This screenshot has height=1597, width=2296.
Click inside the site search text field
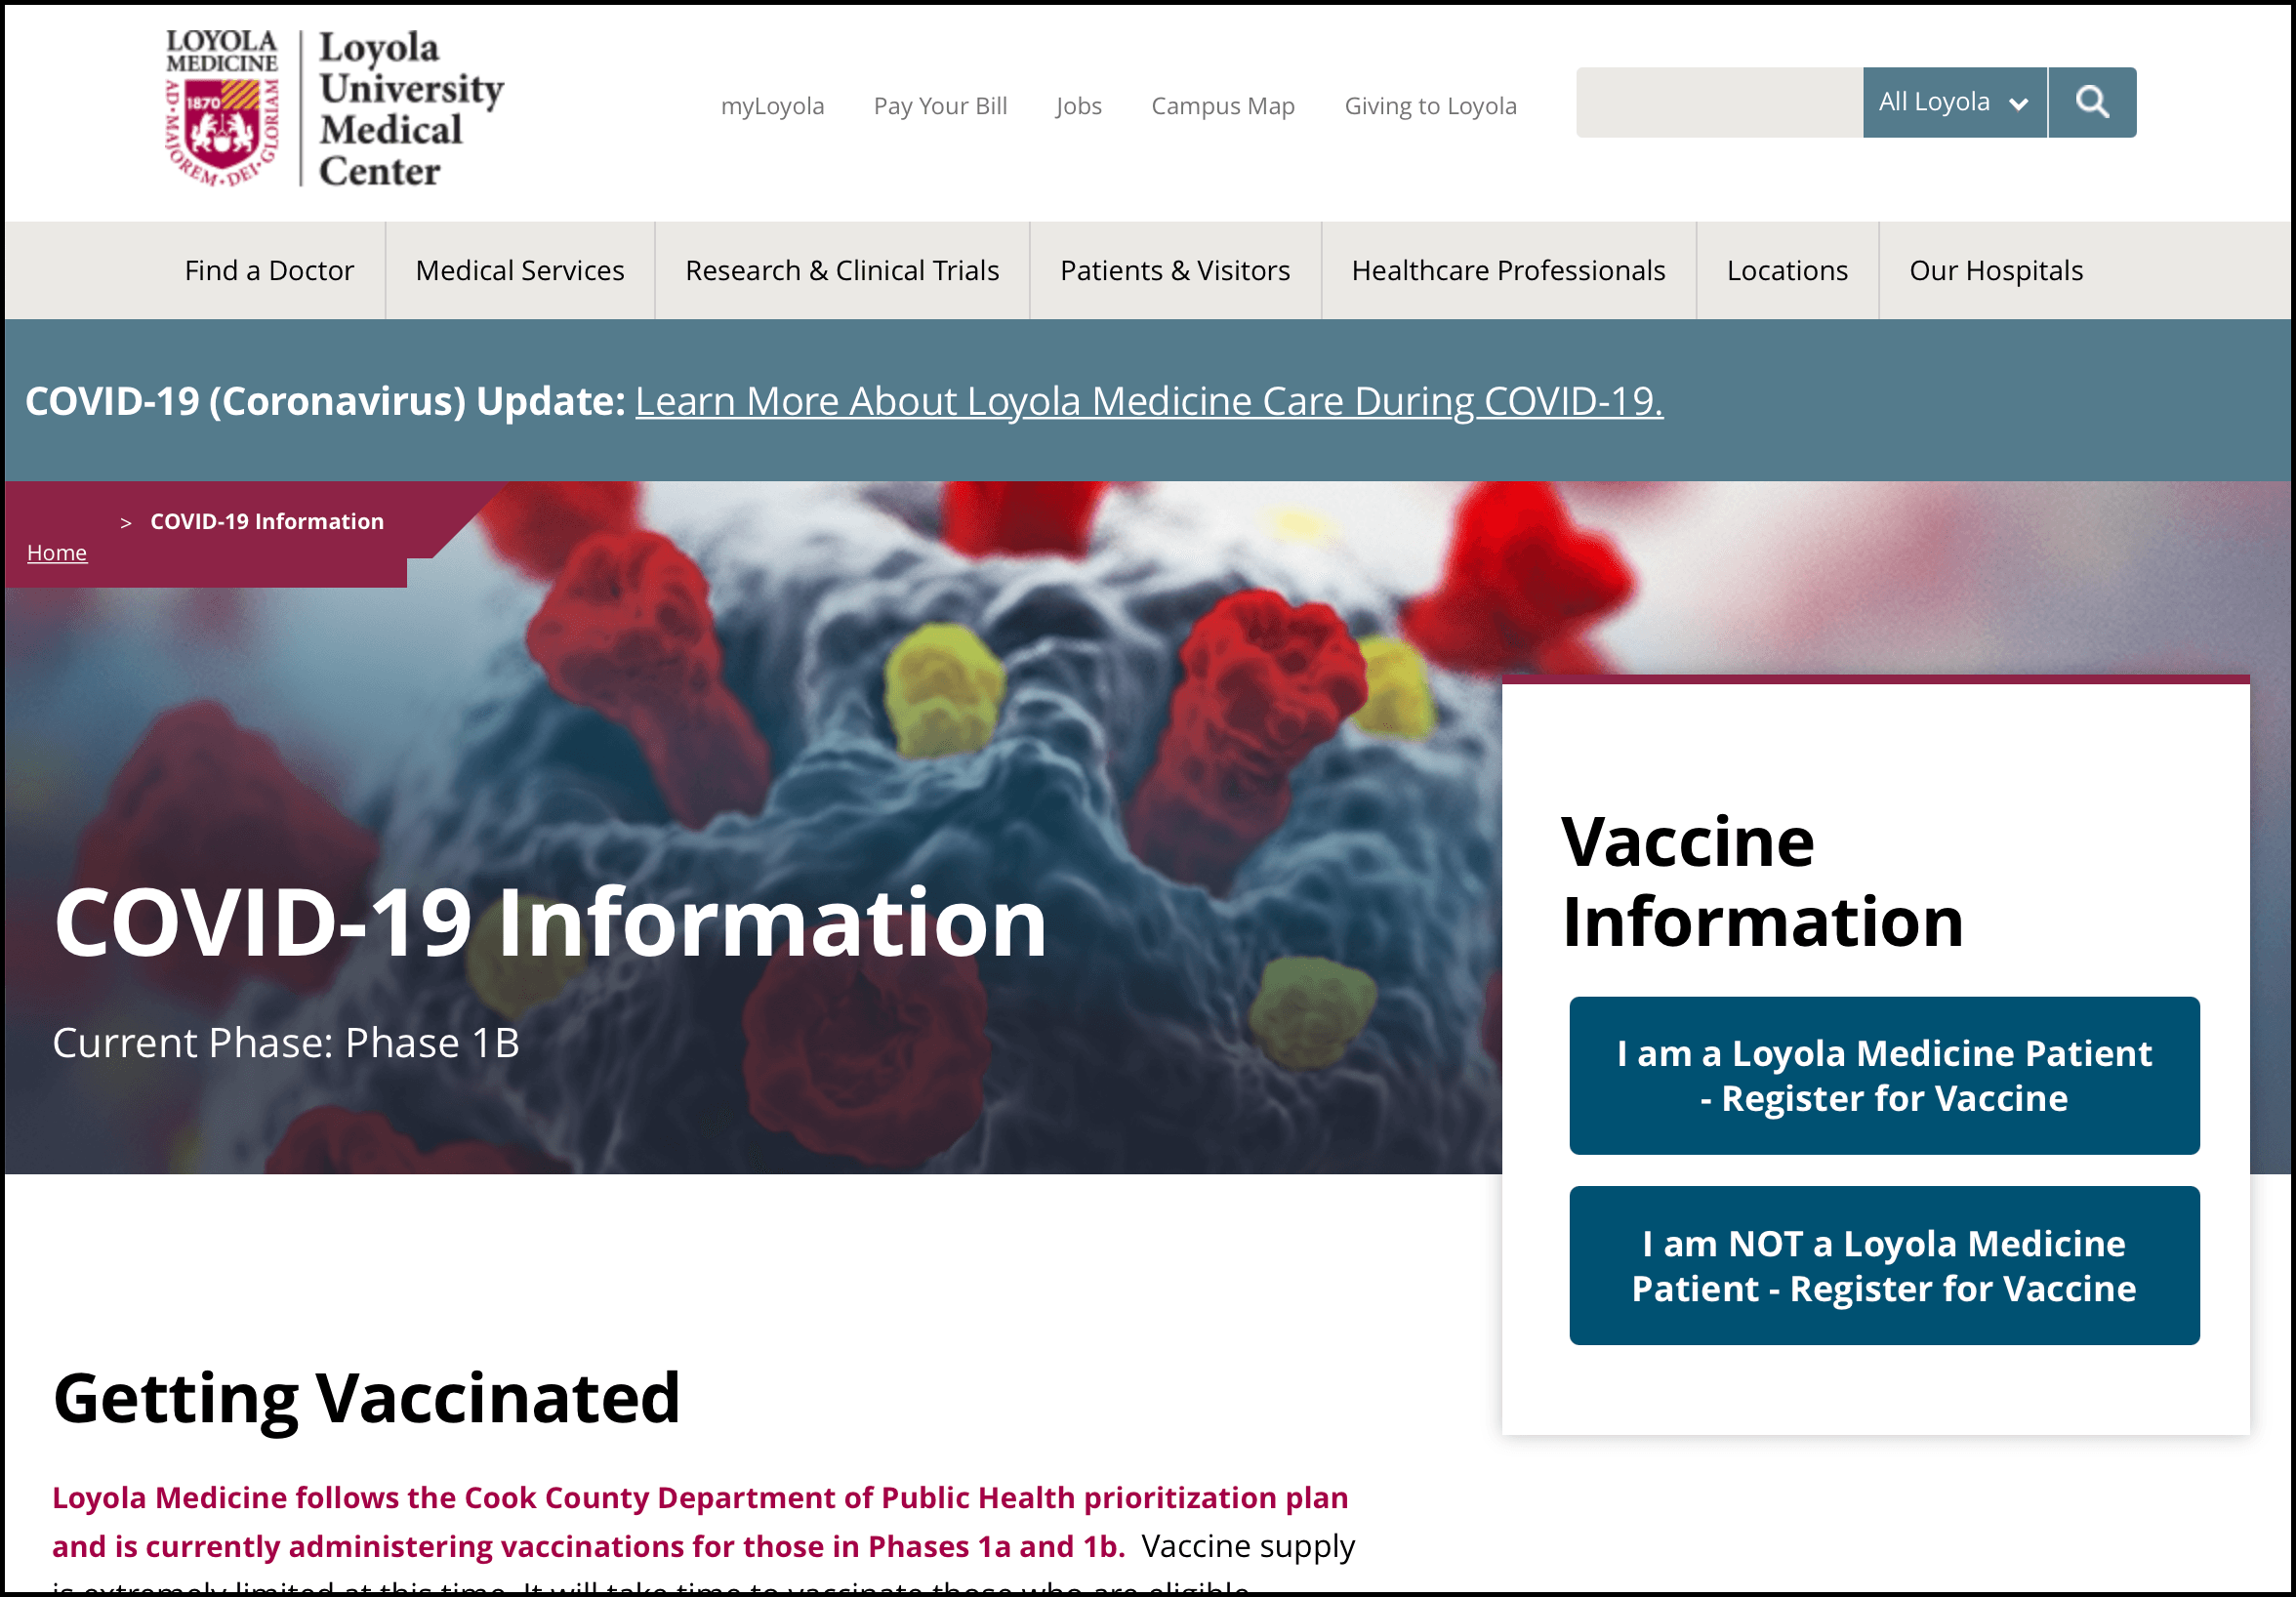(x=1719, y=102)
